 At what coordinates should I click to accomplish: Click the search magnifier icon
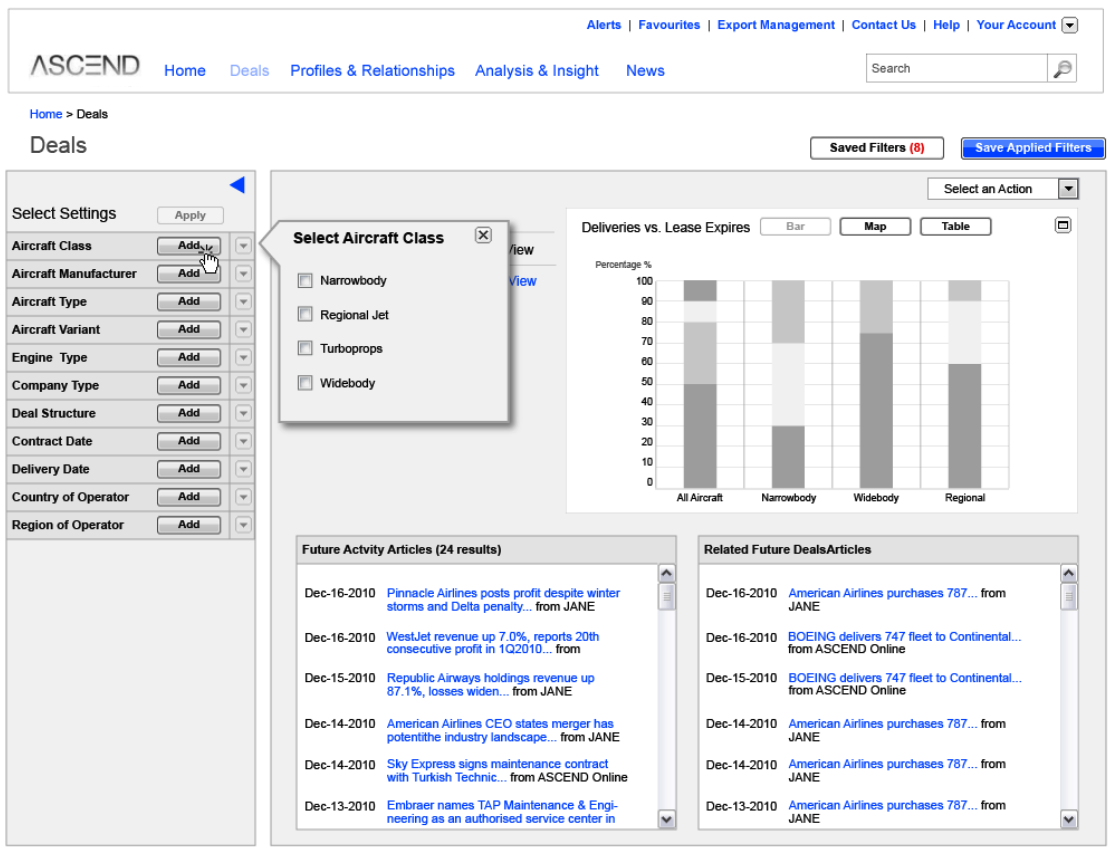tap(1062, 69)
